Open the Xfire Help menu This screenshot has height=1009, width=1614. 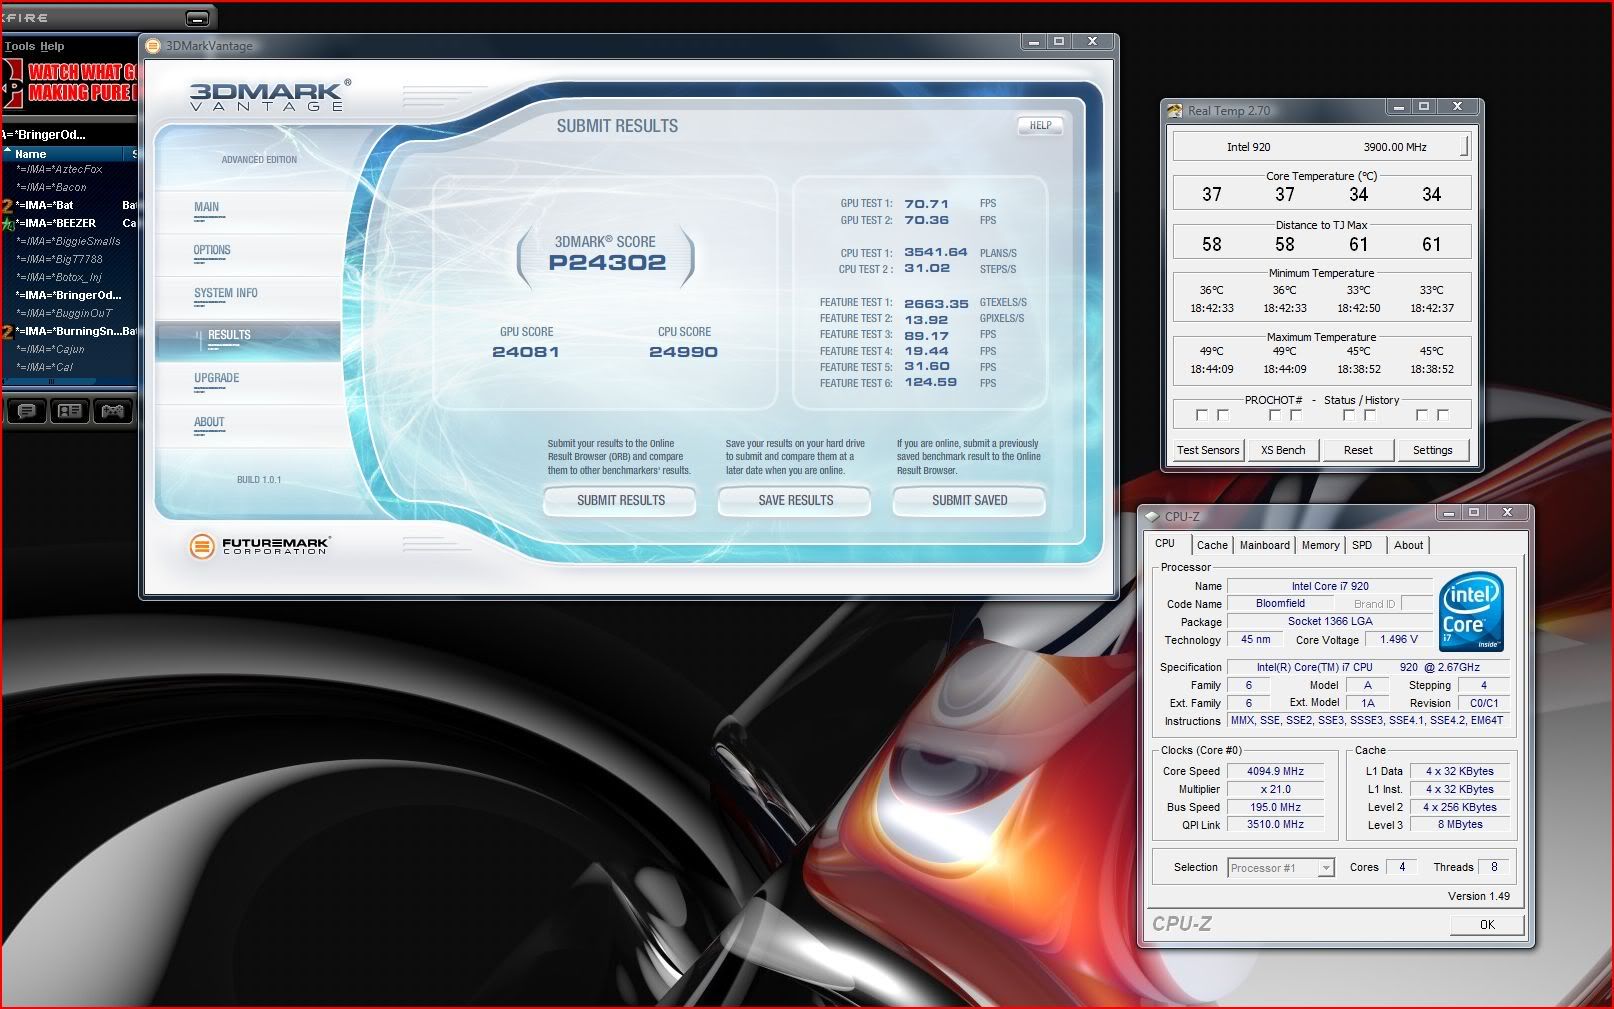coord(52,46)
